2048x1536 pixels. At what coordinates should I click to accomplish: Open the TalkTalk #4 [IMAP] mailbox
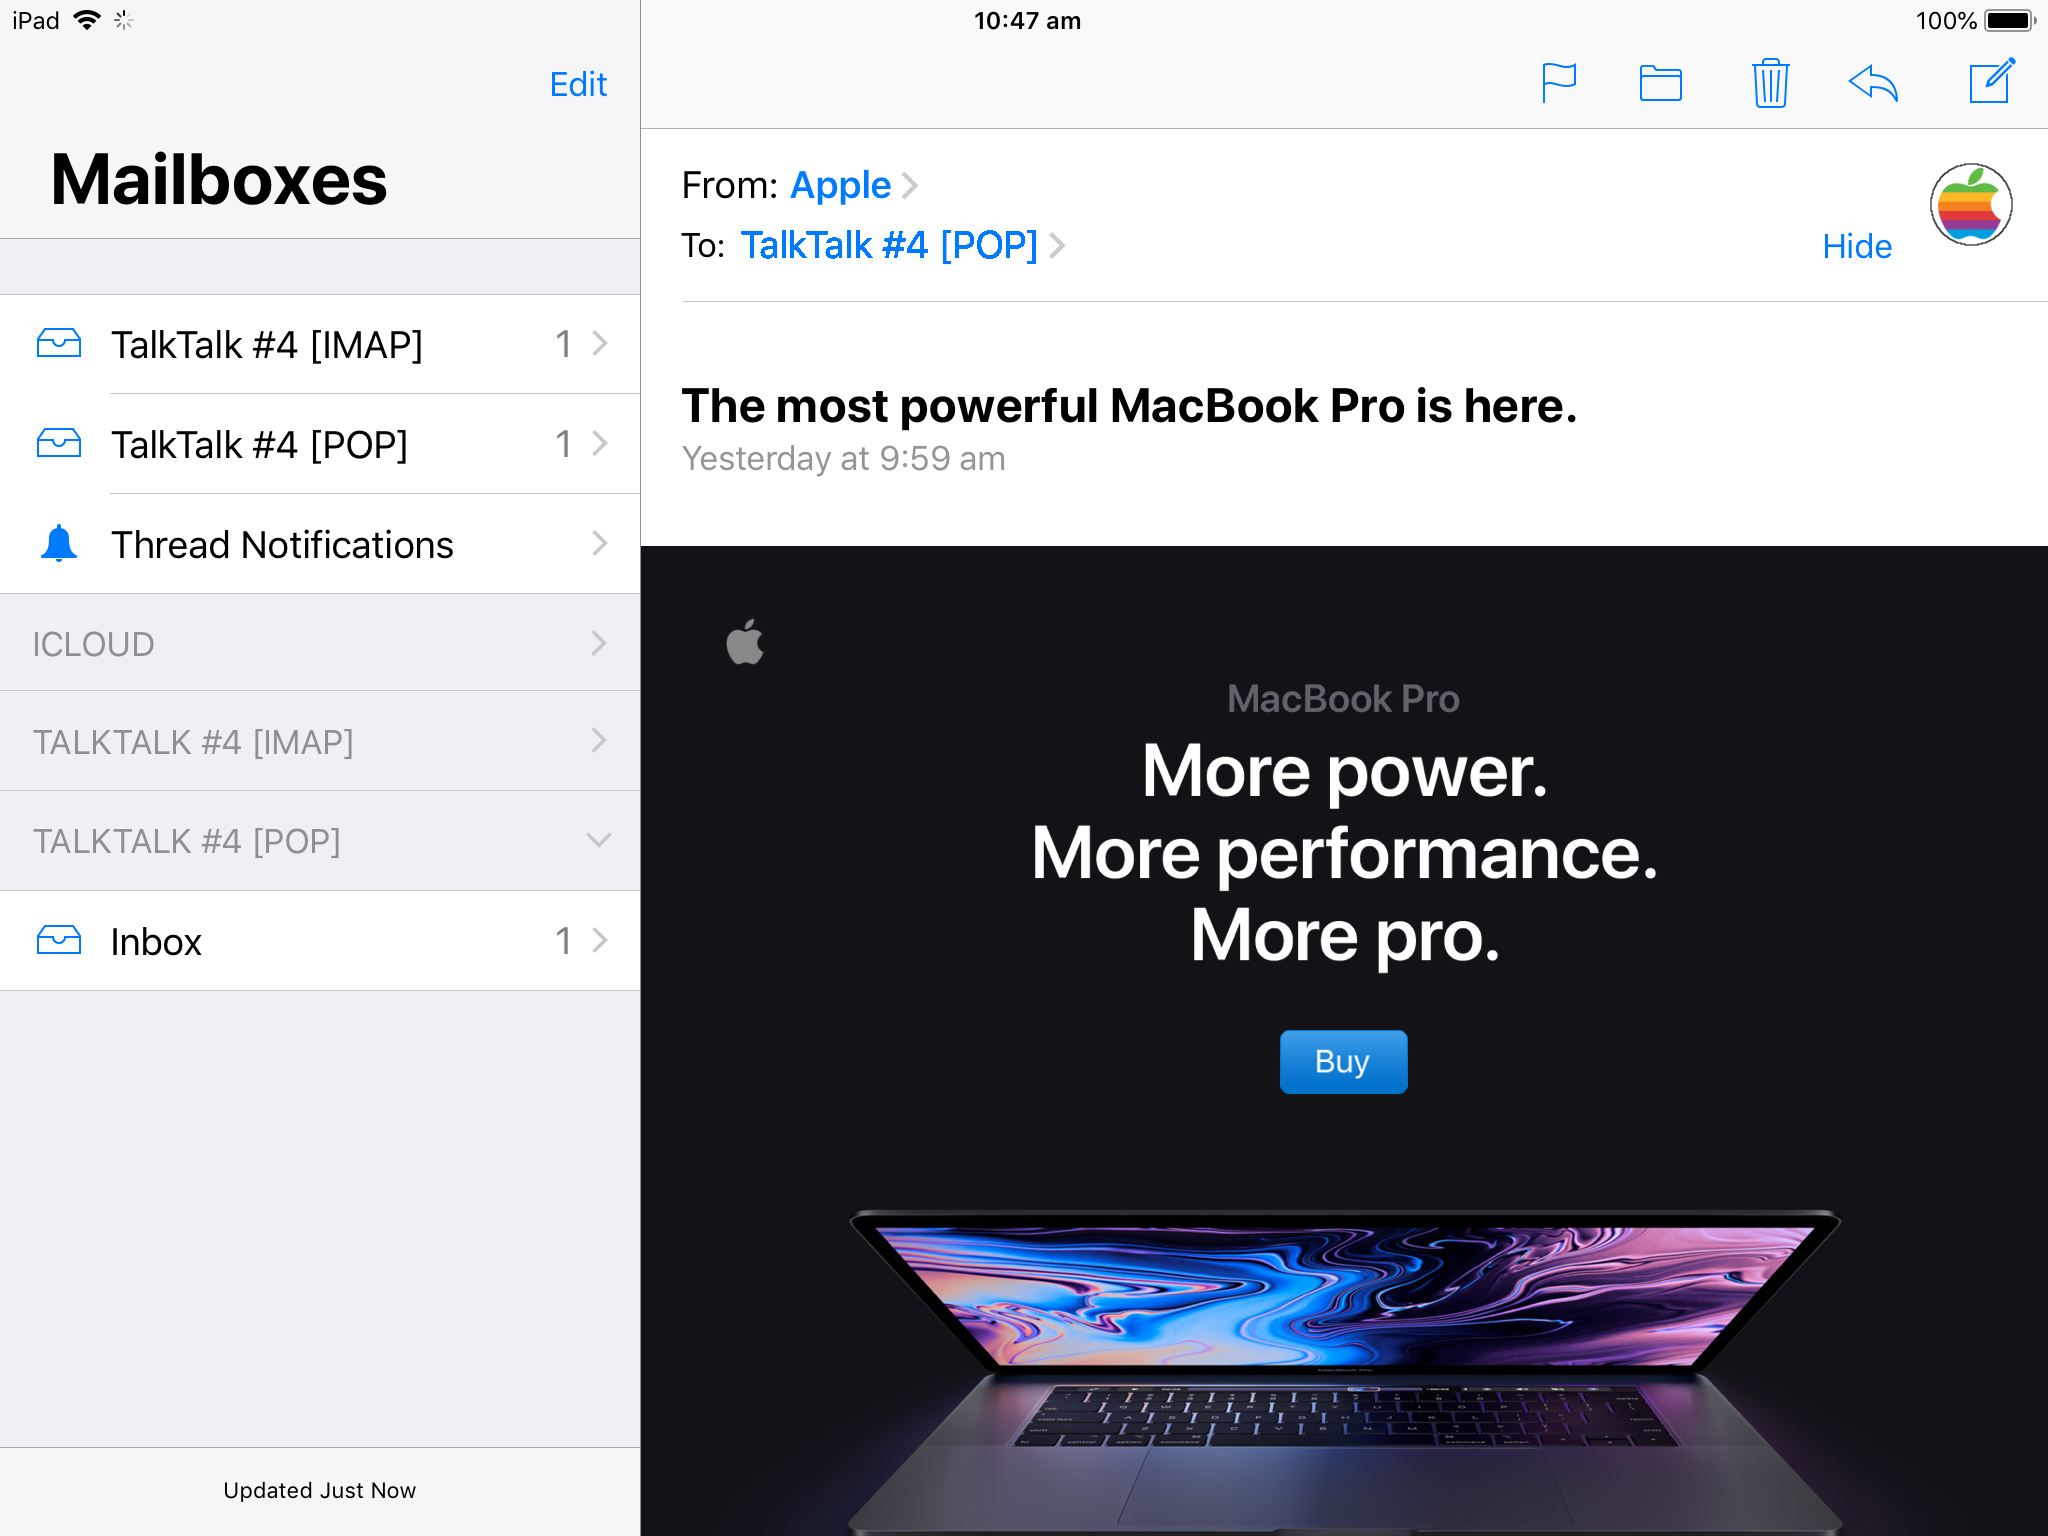(320, 345)
